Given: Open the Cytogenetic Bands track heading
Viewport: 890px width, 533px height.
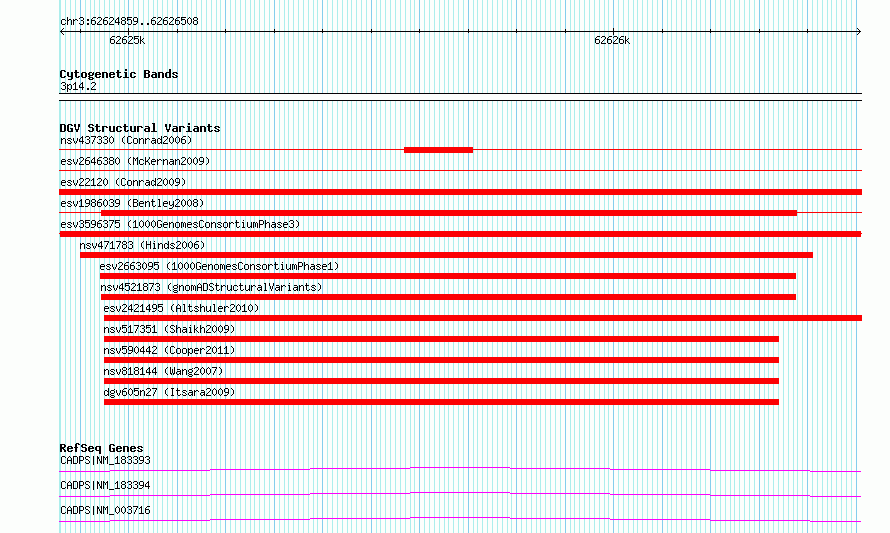Looking at the screenshot, I should 119,74.
